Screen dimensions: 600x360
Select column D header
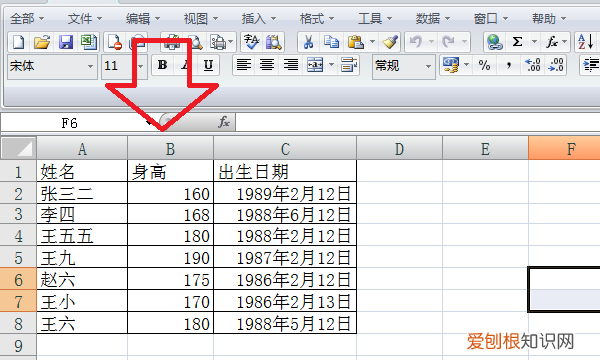click(x=399, y=148)
